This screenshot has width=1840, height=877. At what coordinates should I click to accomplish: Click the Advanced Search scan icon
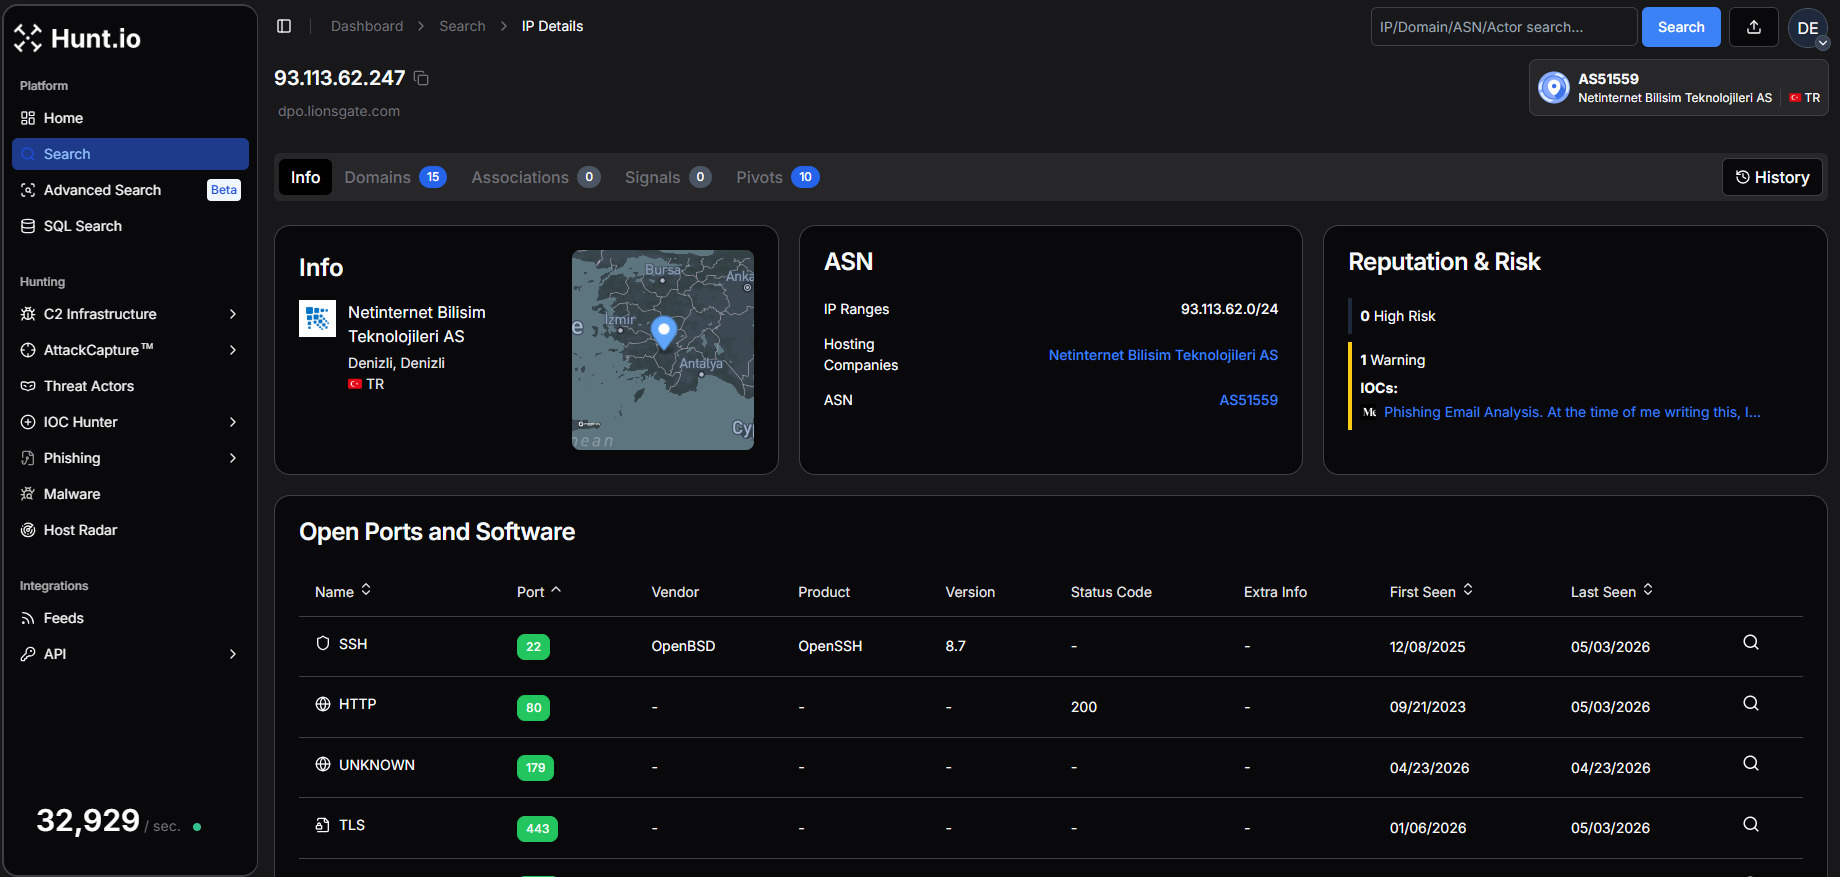(x=28, y=190)
